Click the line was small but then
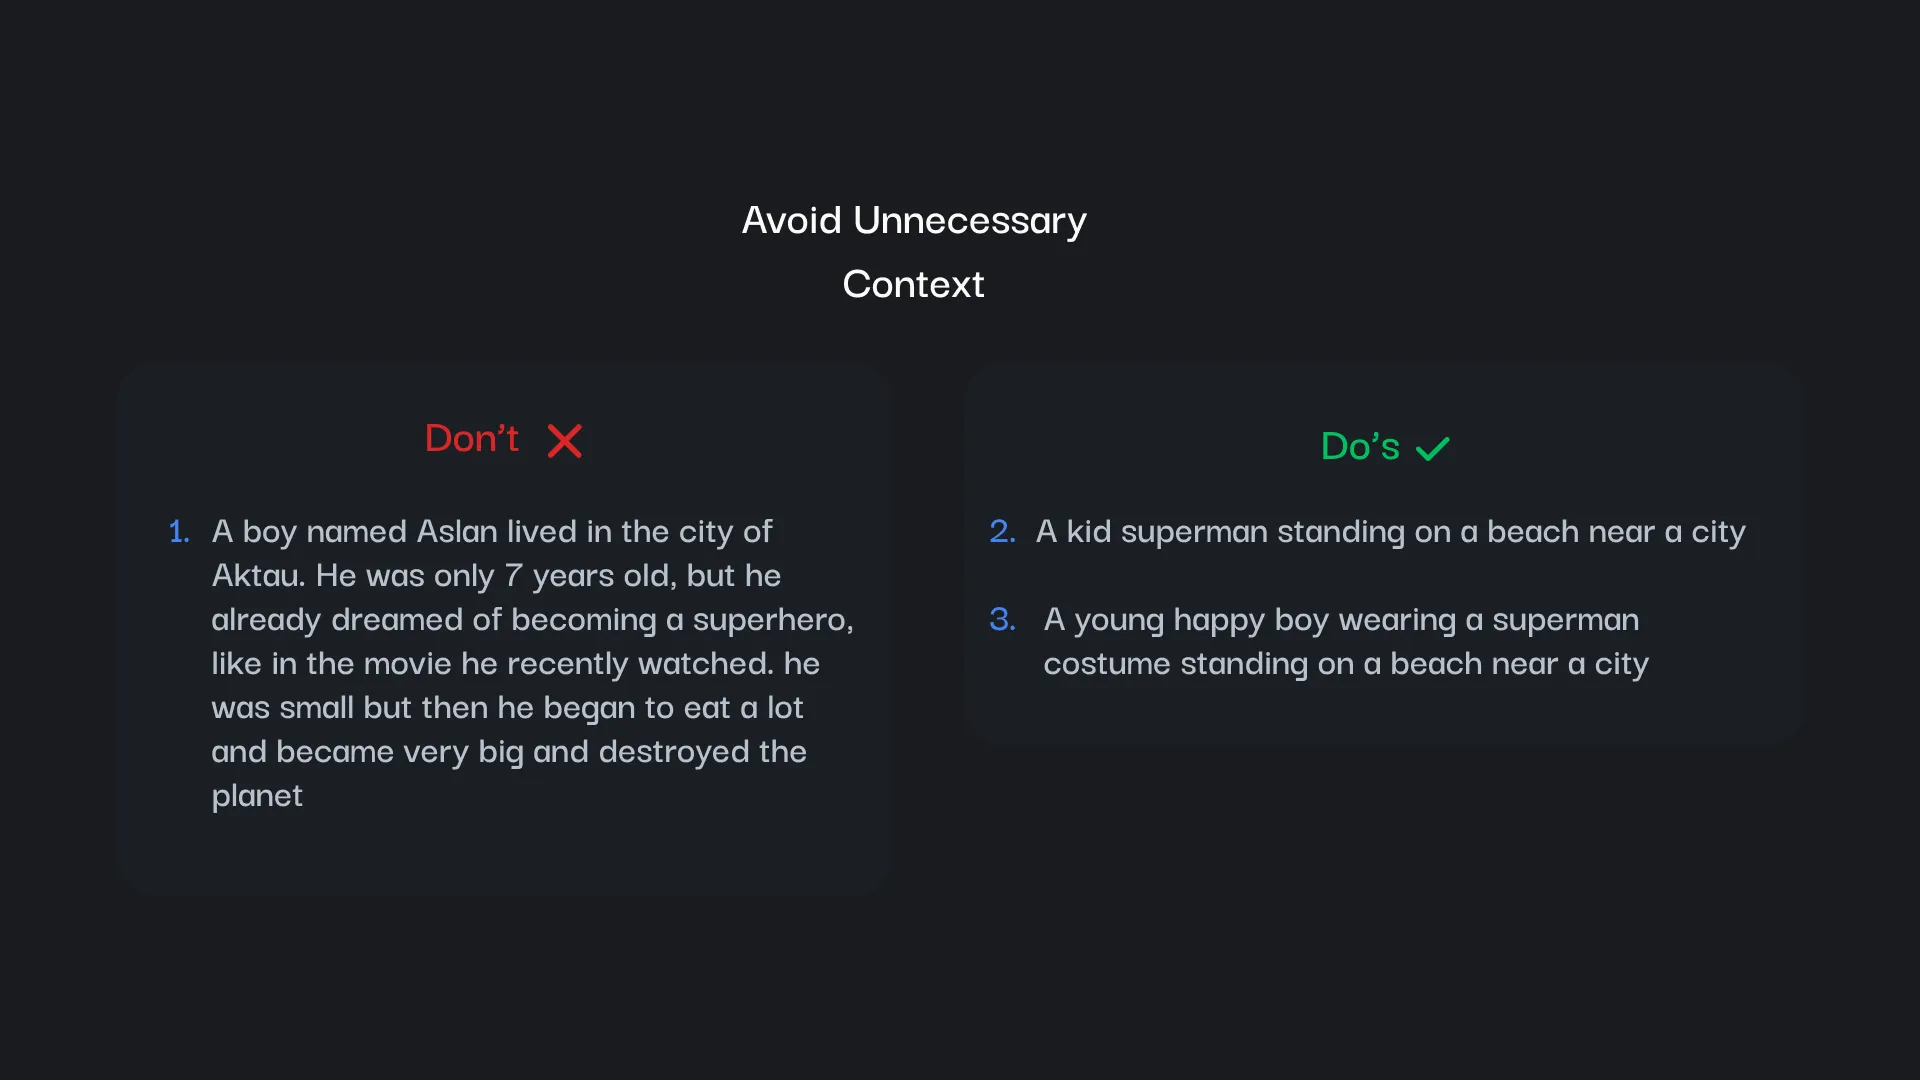Screen dimensions: 1920x1080 click(507, 708)
